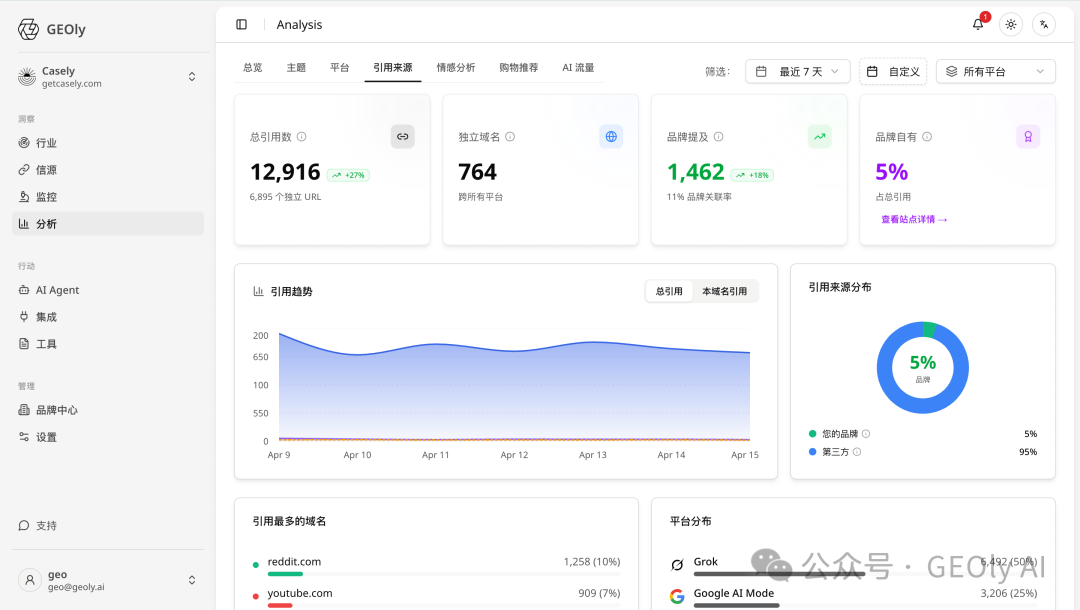1080x610 pixels.
Task: Click the 行业 sidebar item
Action: coord(108,143)
